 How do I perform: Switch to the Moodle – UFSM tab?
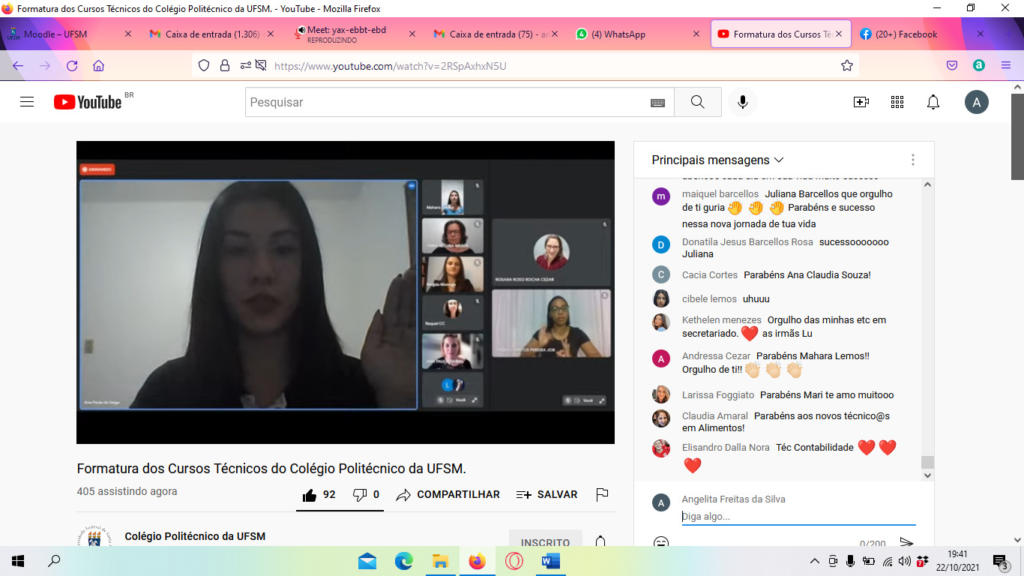[60, 34]
